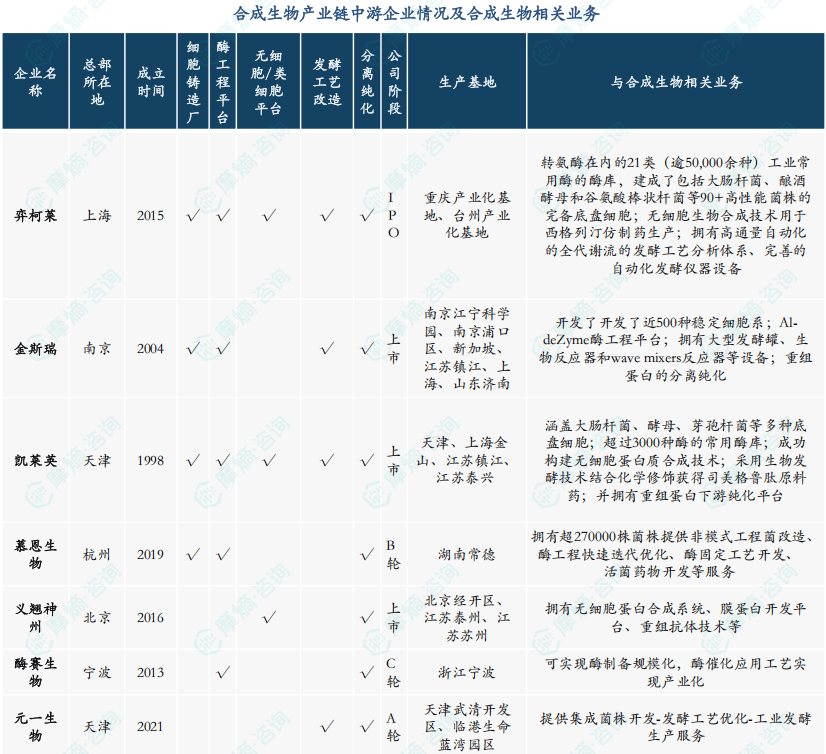Click headquarters cell 北京
This screenshot has width=826, height=754.
coord(97,617)
